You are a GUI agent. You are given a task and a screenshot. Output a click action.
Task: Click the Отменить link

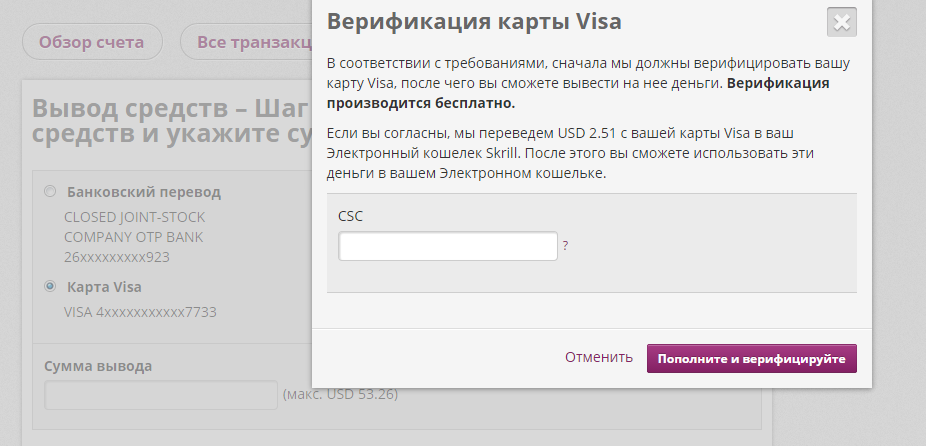point(599,357)
